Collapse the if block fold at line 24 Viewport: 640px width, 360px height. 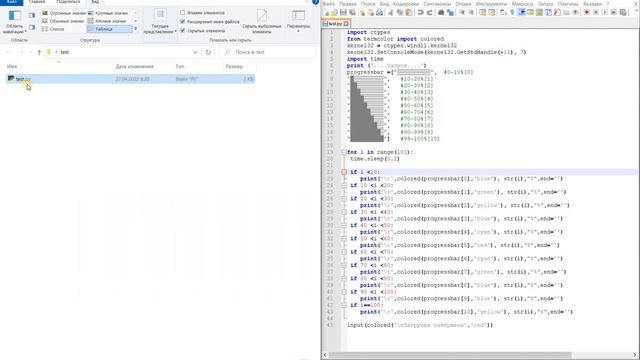tap(344, 185)
